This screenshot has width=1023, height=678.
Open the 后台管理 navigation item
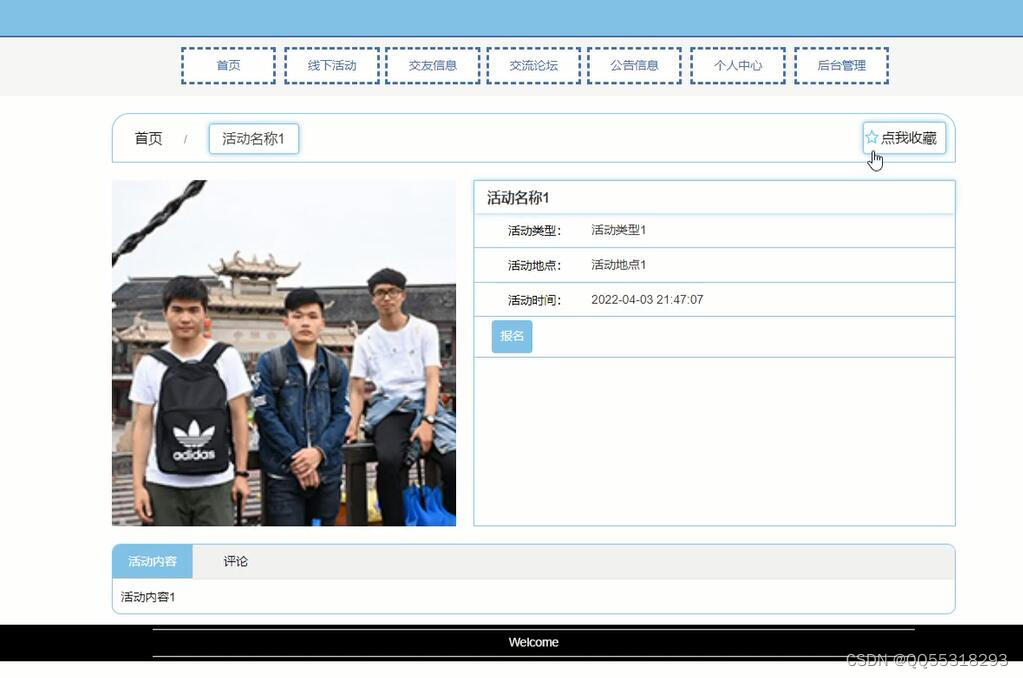tap(841, 64)
